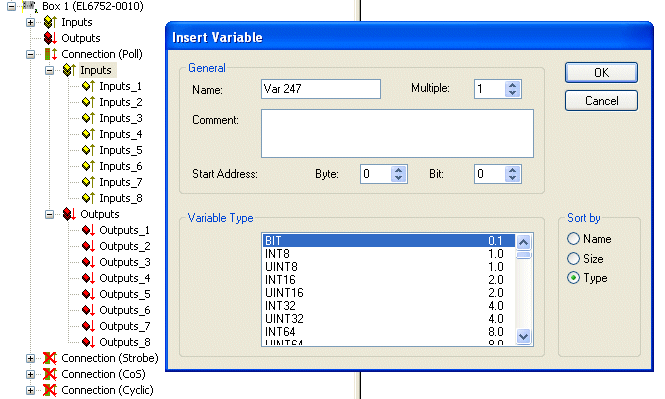Click the Inputs_4 variable icon
This screenshot has width=665, height=399.
(x=88, y=134)
